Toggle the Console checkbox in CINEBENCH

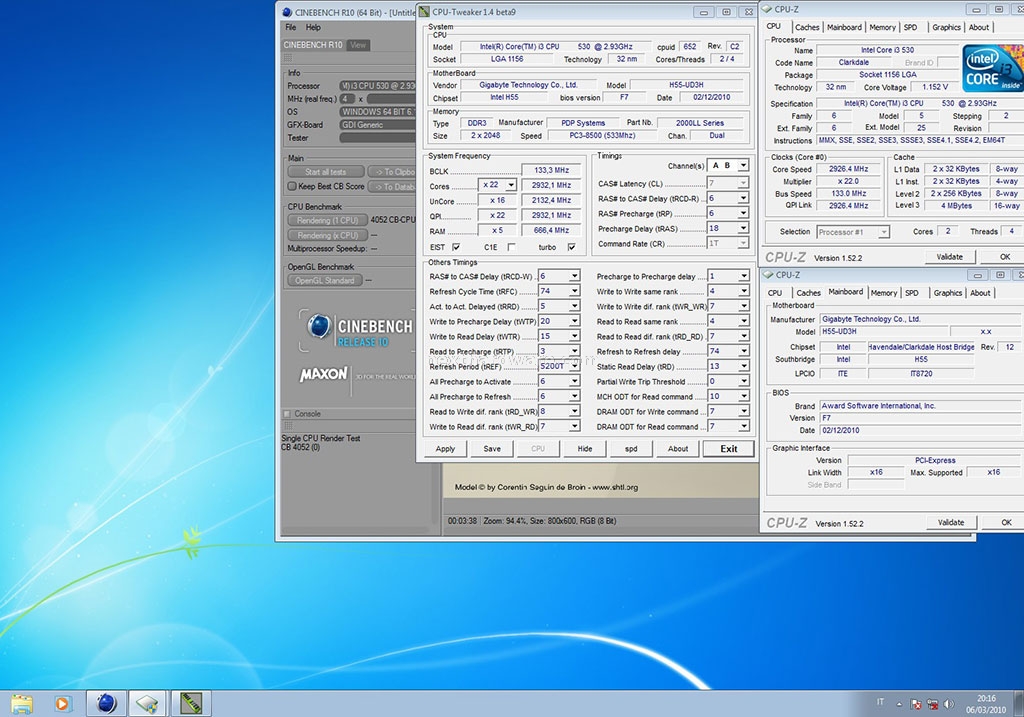click(x=287, y=414)
